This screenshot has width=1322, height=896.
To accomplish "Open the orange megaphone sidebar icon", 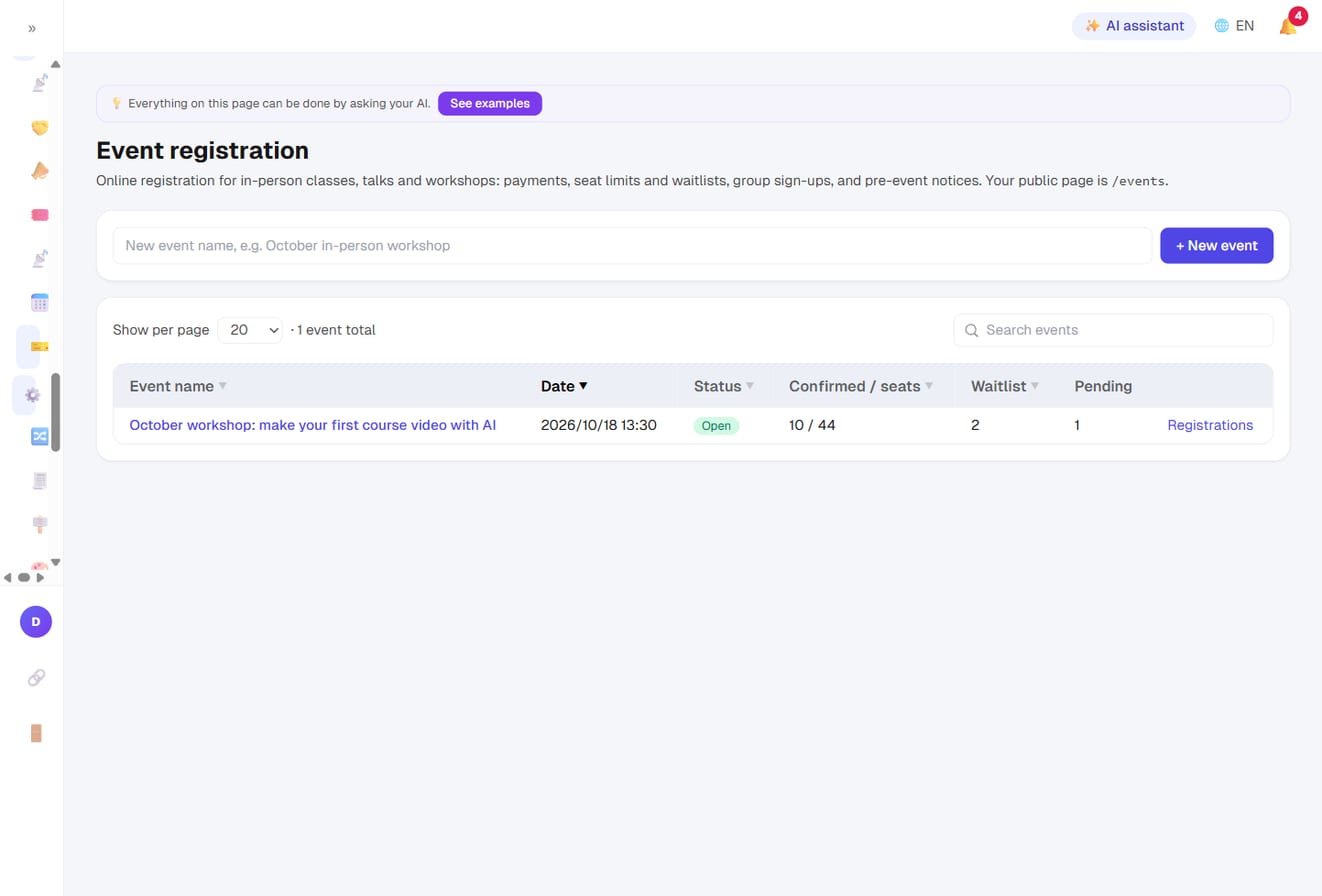I will coord(40,171).
